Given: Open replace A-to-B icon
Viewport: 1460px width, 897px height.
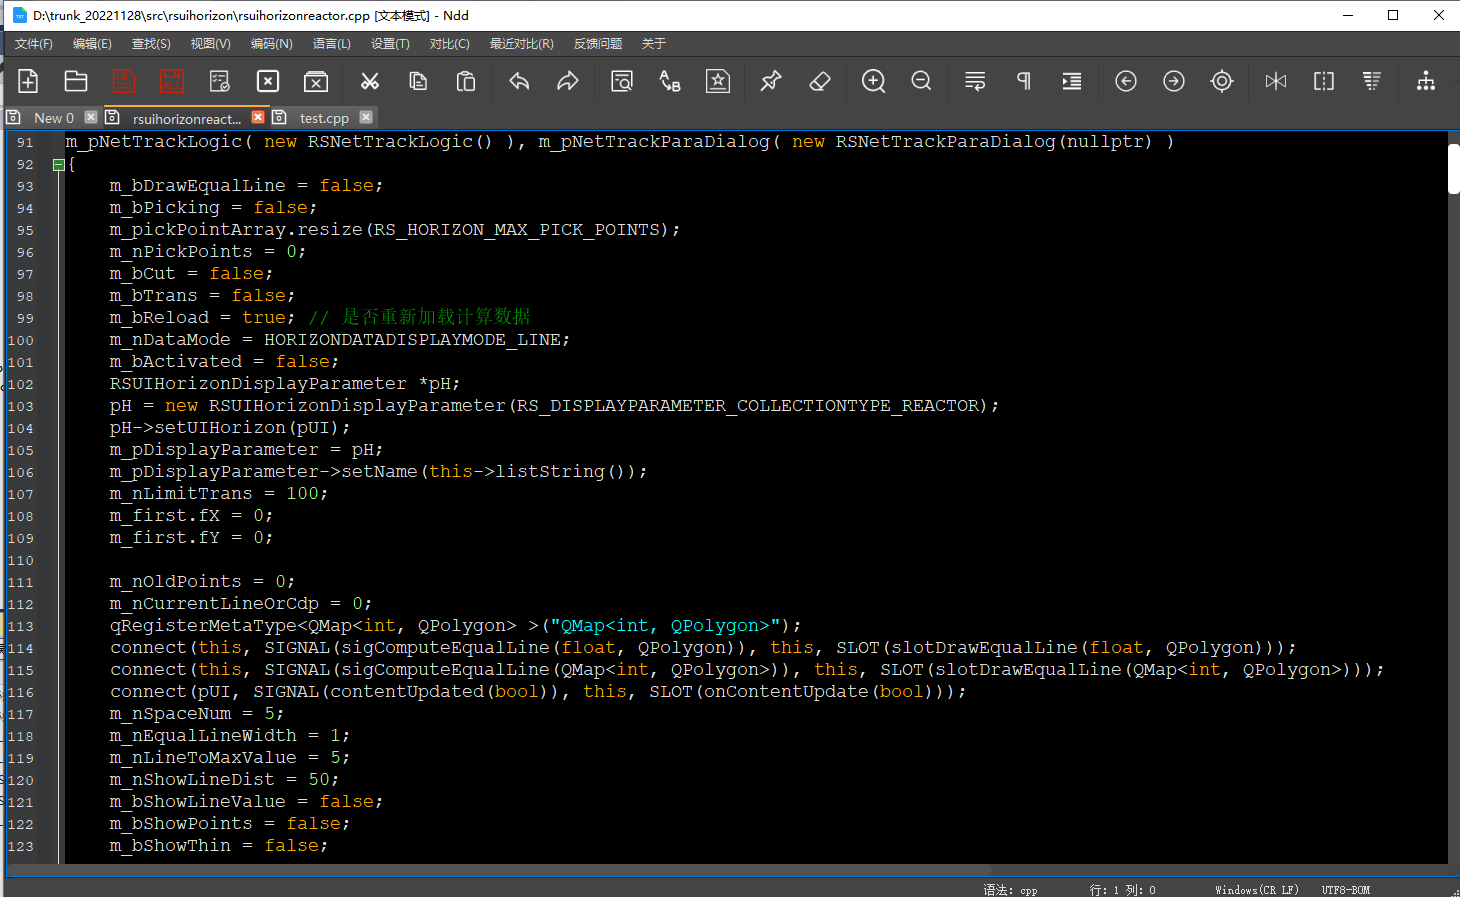Looking at the screenshot, I should pyautogui.click(x=670, y=81).
